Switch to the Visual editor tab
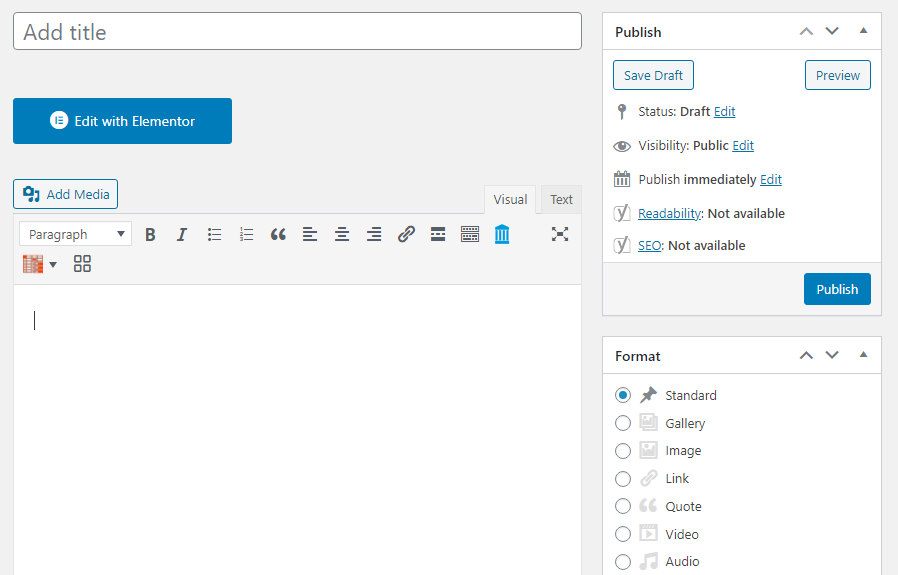This screenshot has width=898, height=575. point(510,199)
